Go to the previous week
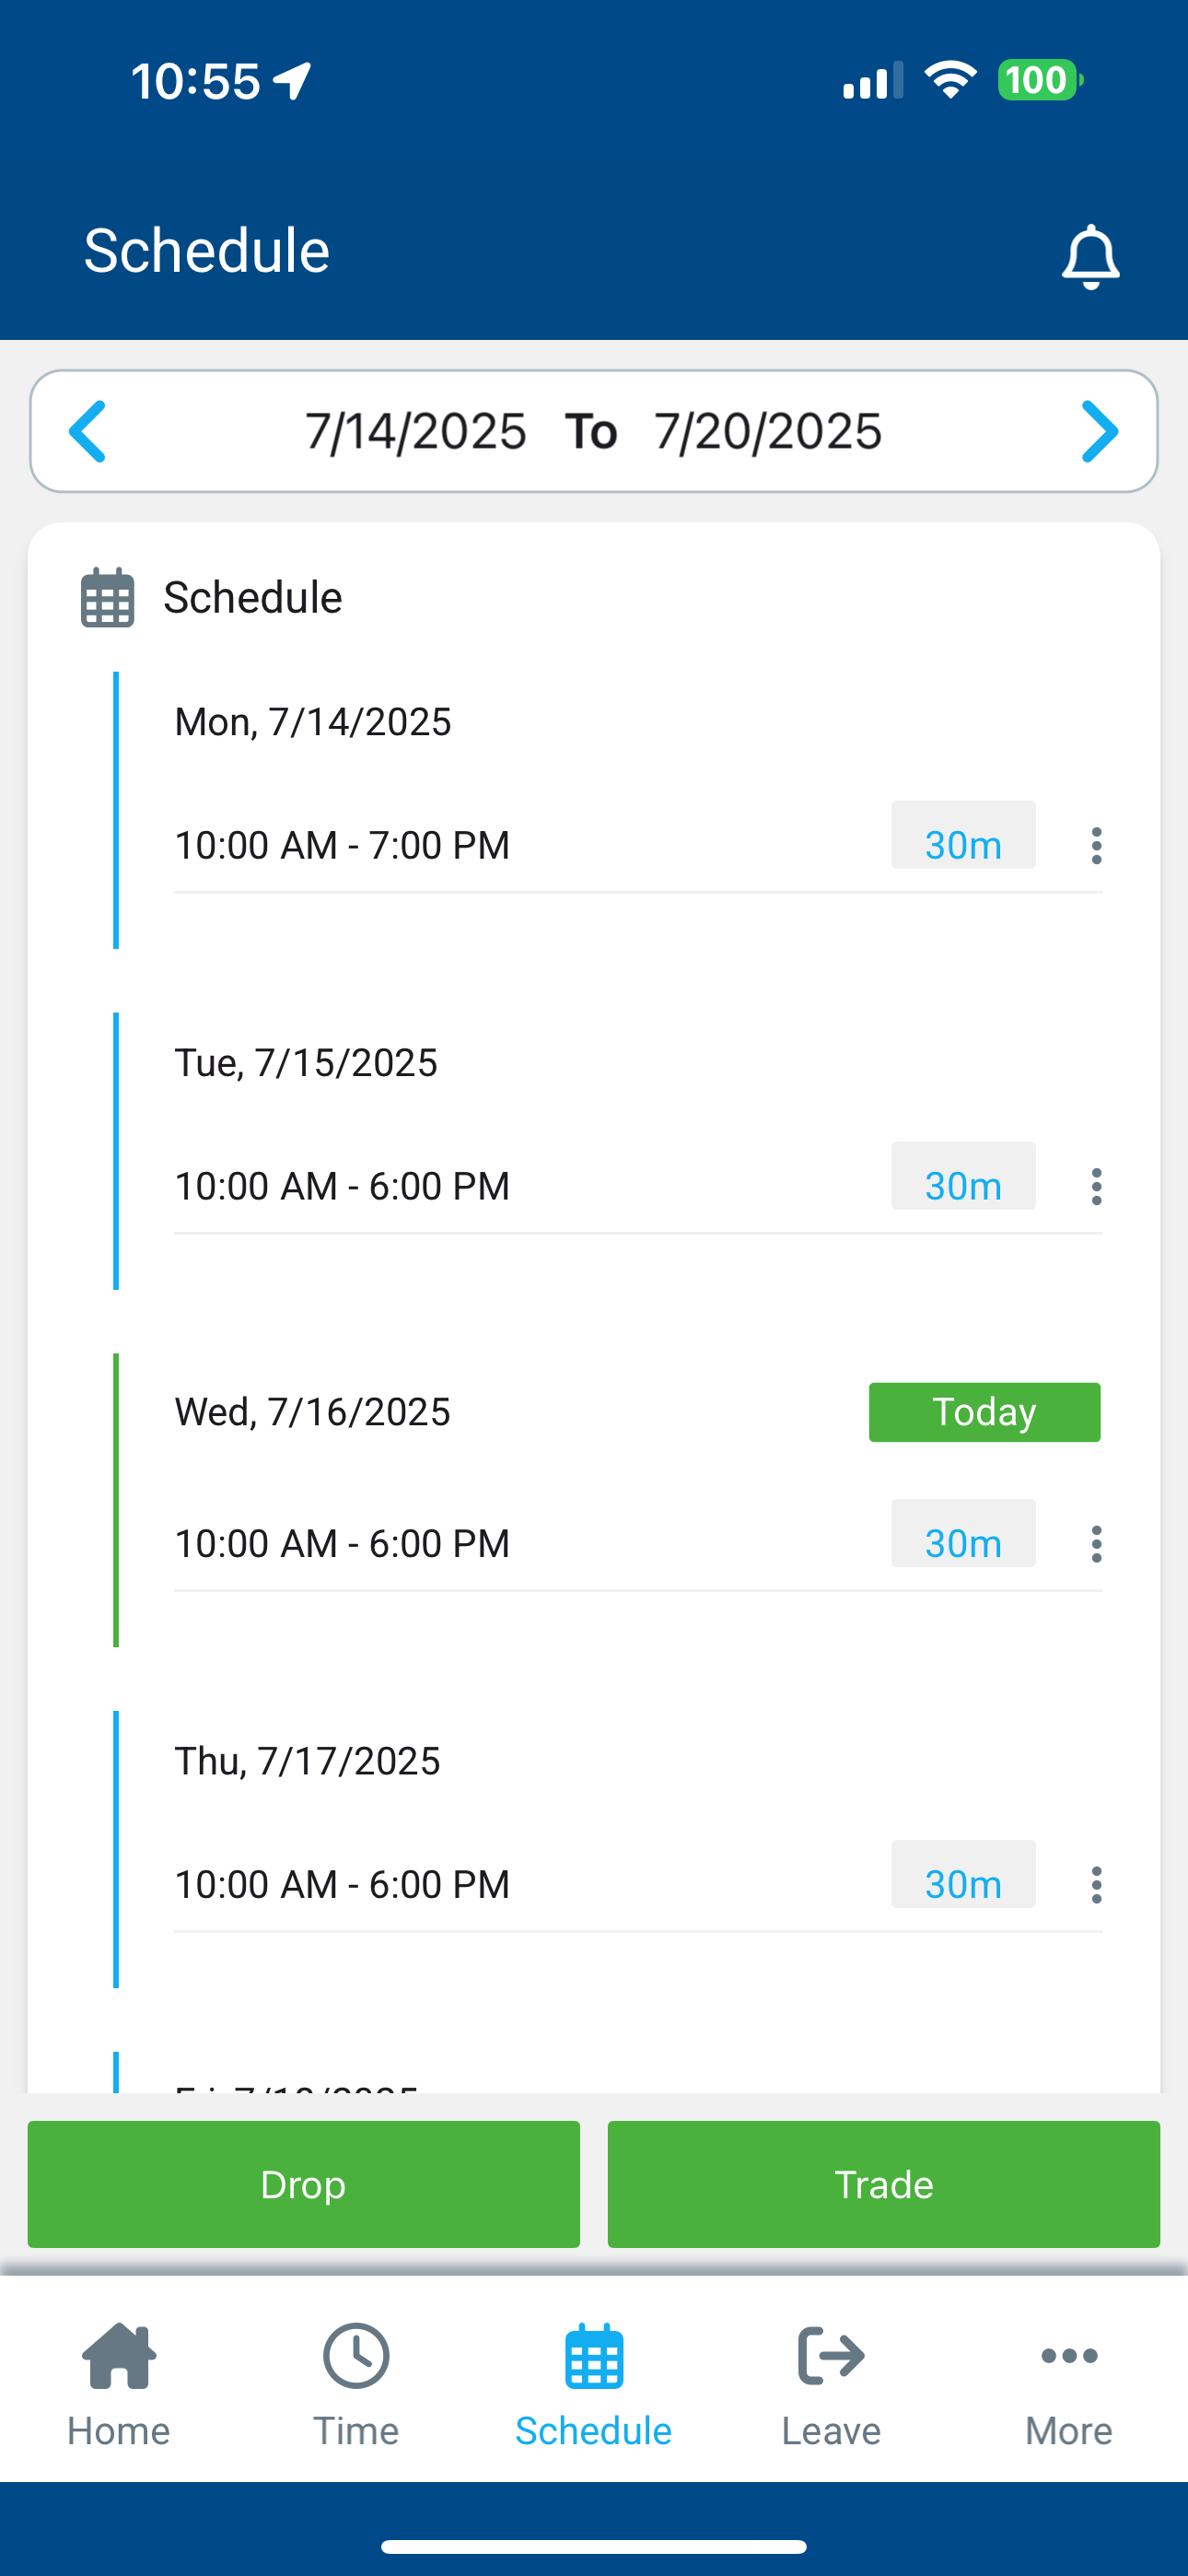Image resolution: width=1188 pixels, height=2576 pixels. point(88,431)
